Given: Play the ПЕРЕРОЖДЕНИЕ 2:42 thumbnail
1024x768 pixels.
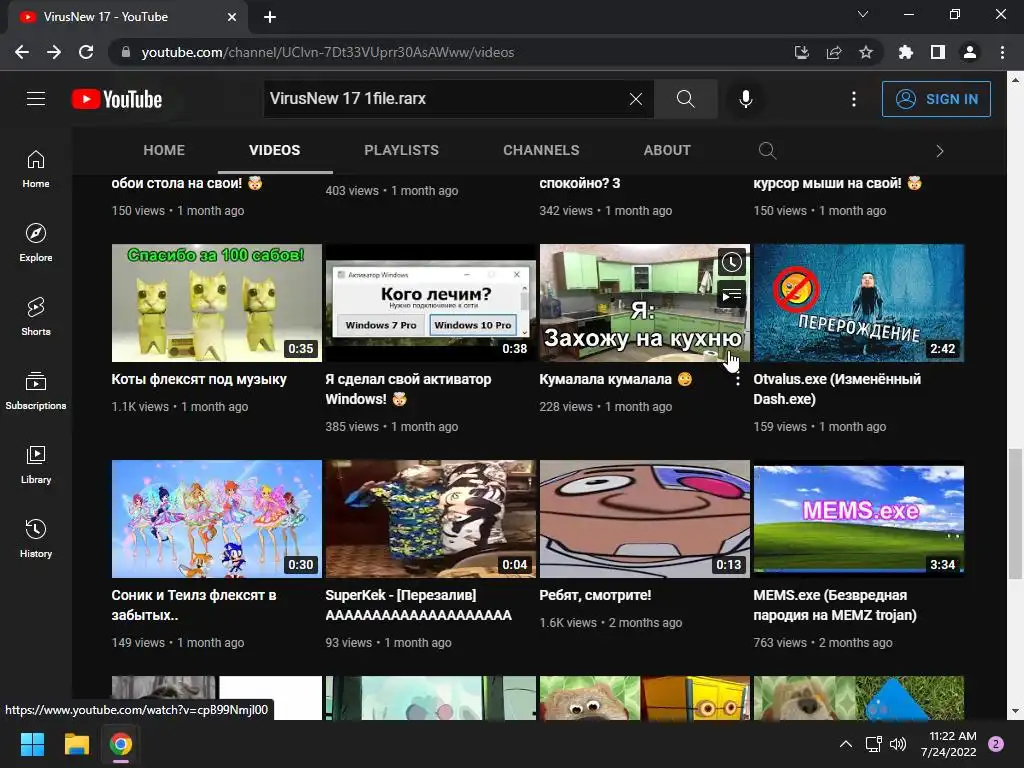Looking at the screenshot, I should coord(859,303).
